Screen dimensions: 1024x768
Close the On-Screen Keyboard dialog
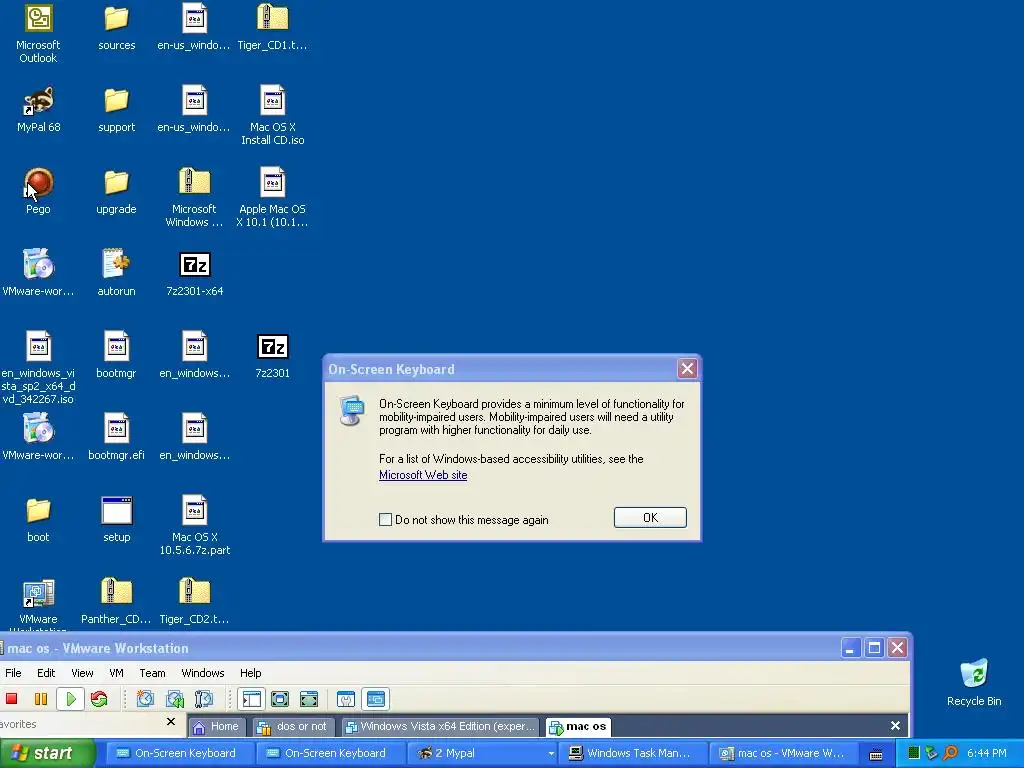pos(687,369)
